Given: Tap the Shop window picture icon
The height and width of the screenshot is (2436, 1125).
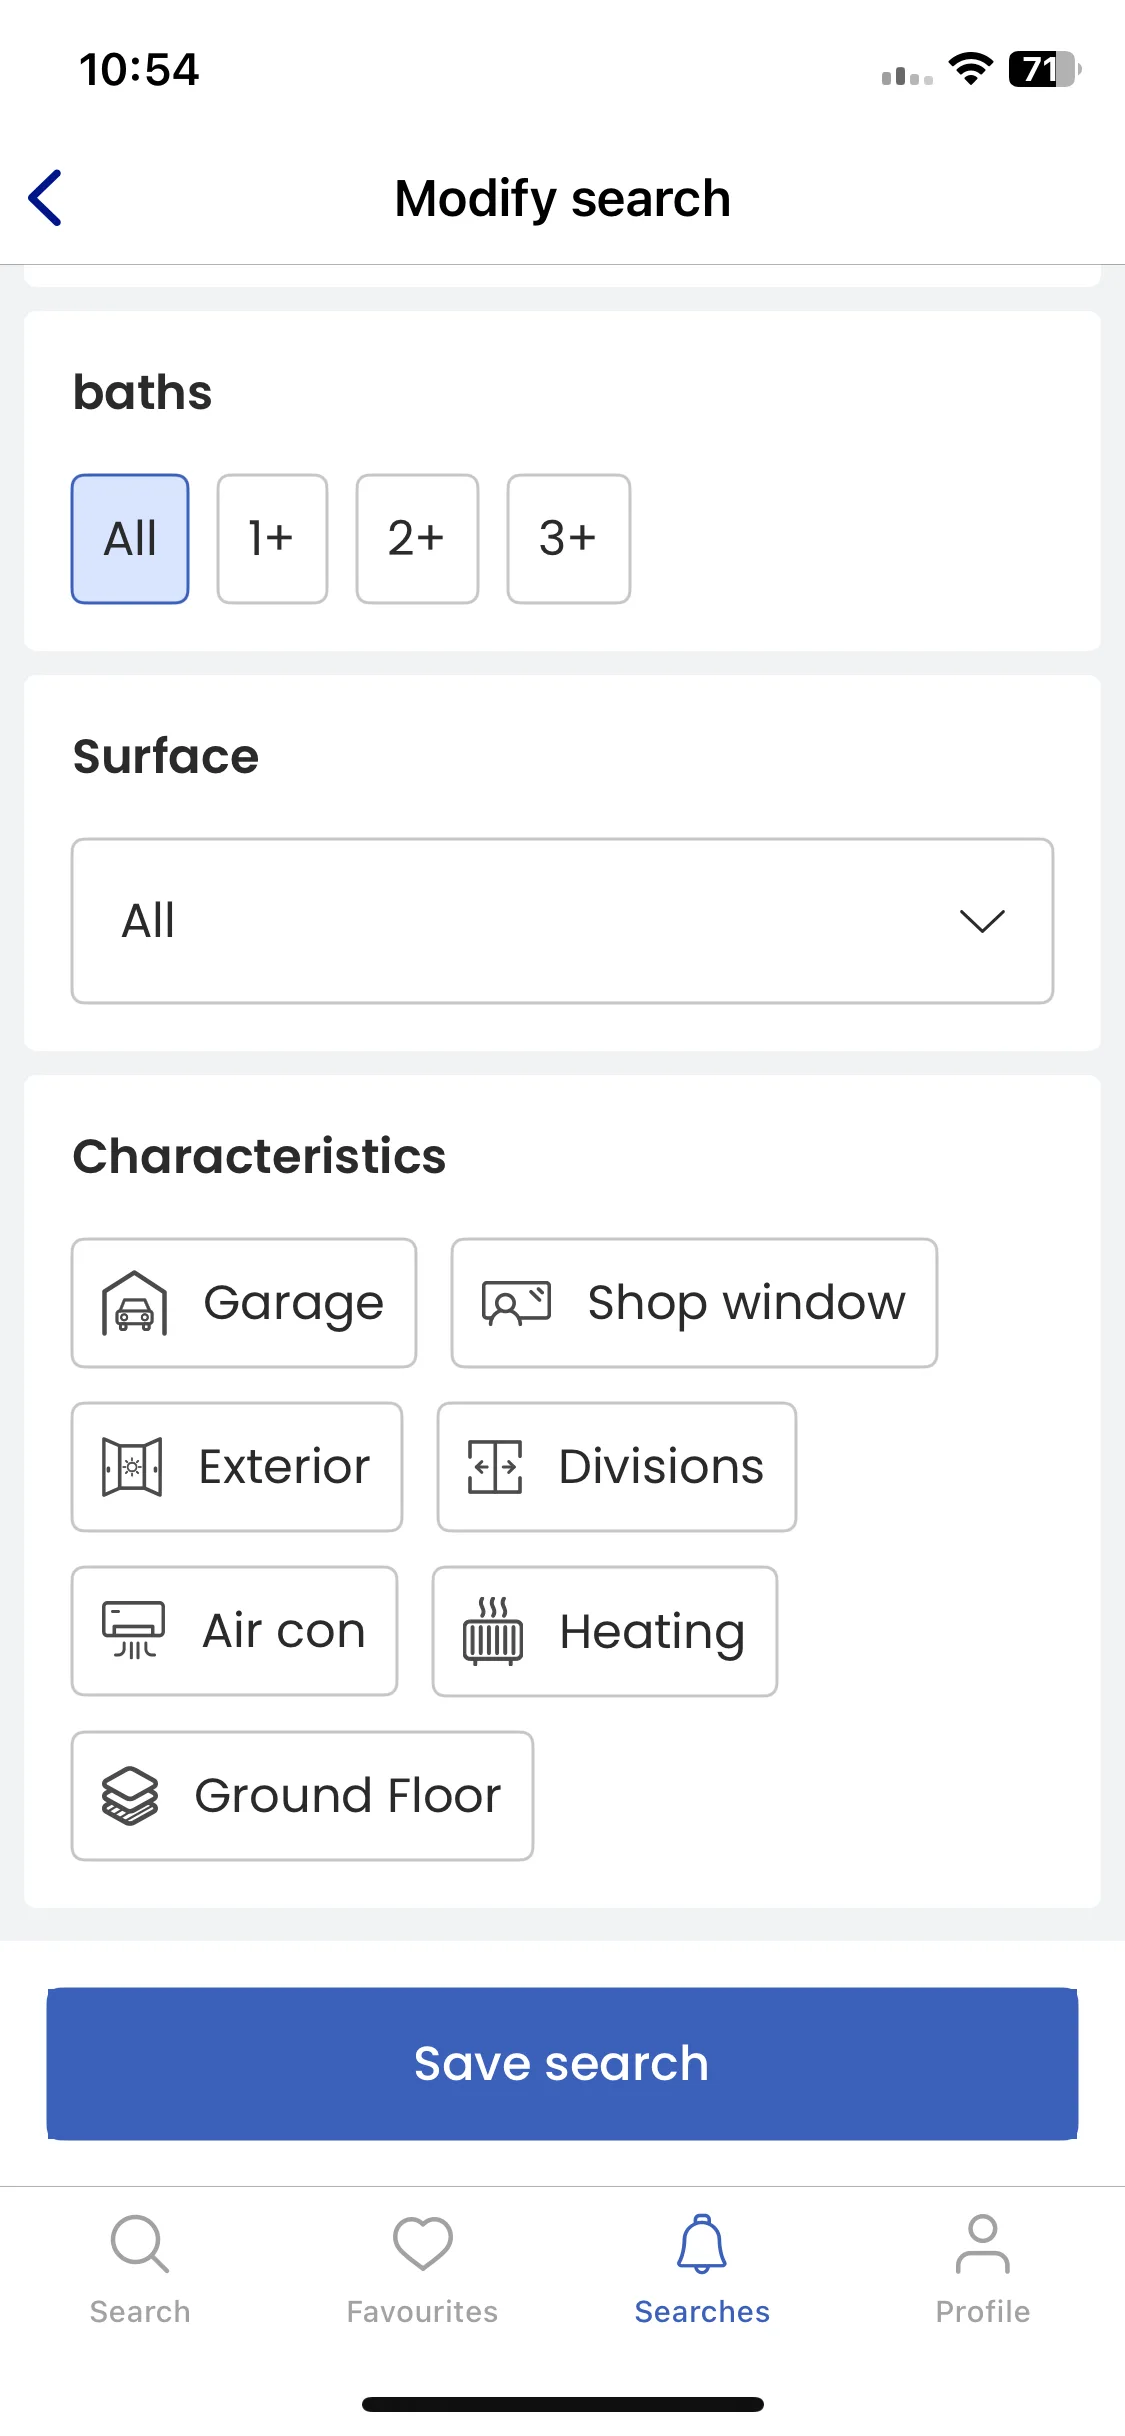Looking at the screenshot, I should [x=516, y=1303].
